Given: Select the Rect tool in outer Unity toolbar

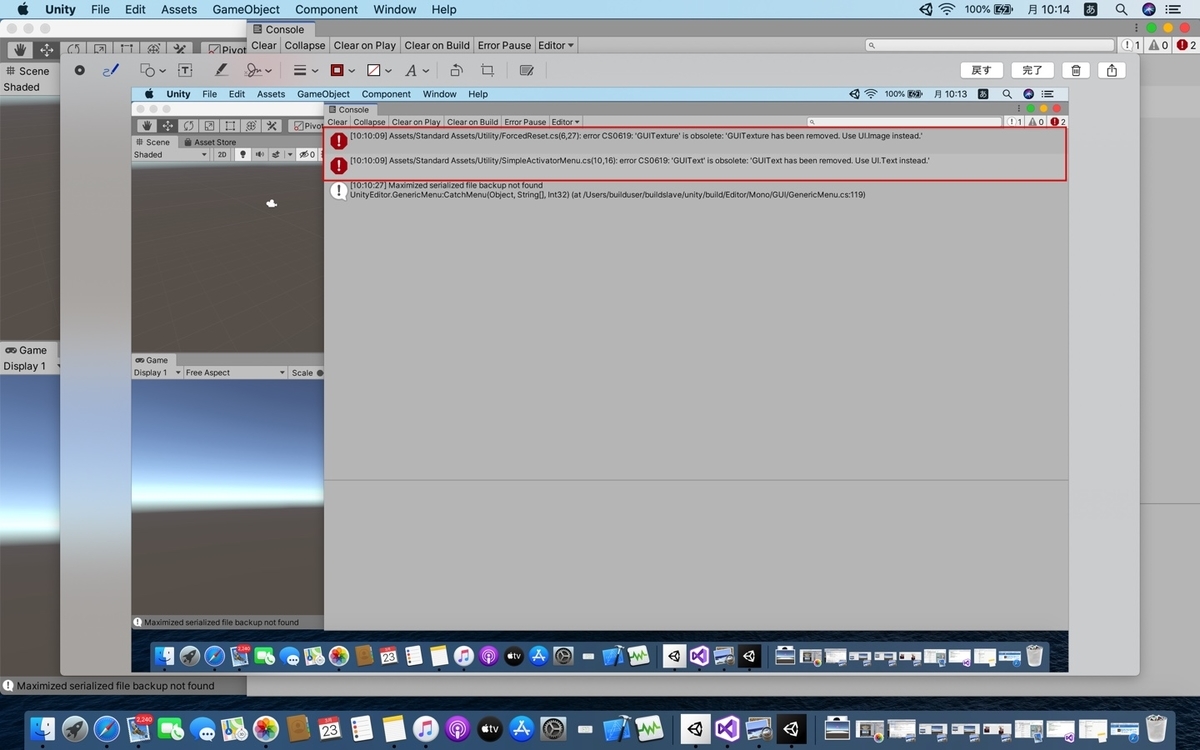Looking at the screenshot, I should (x=126, y=49).
